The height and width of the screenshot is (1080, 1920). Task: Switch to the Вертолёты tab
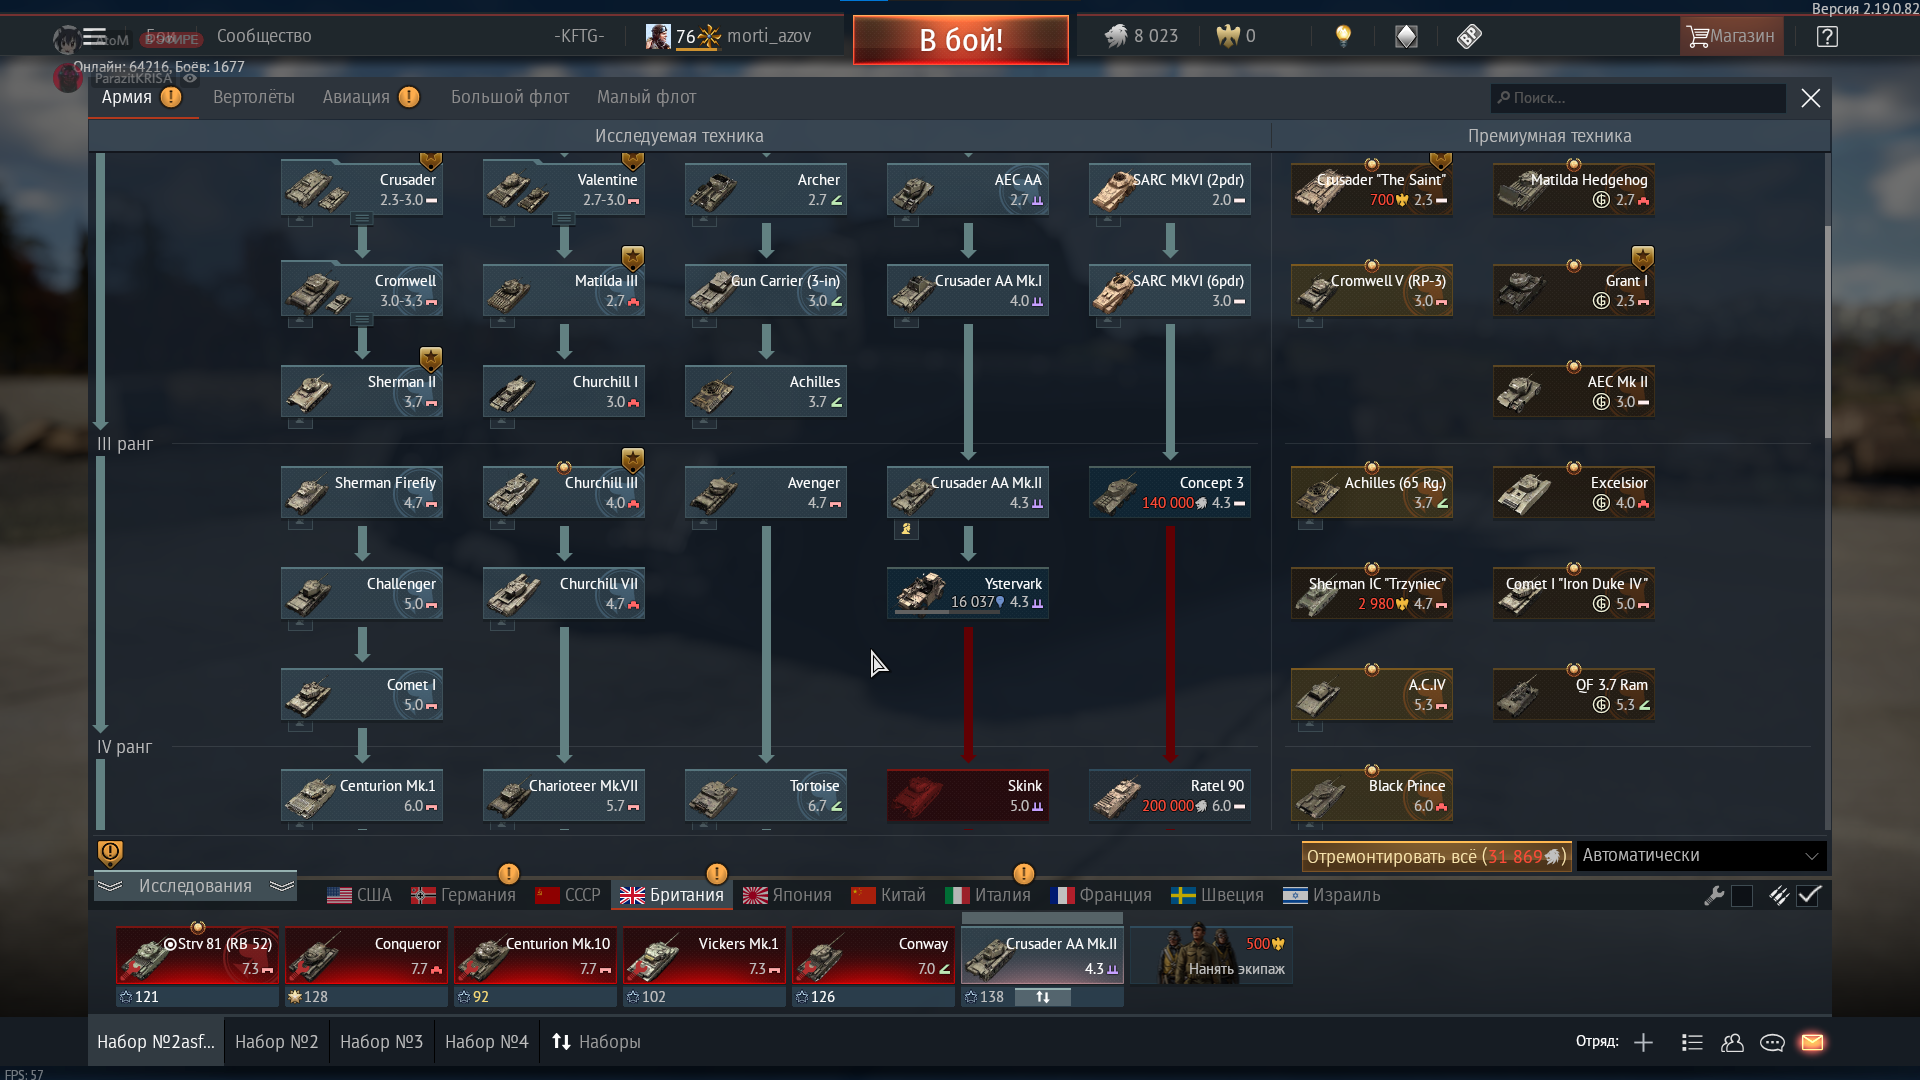pyautogui.click(x=254, y=97)
